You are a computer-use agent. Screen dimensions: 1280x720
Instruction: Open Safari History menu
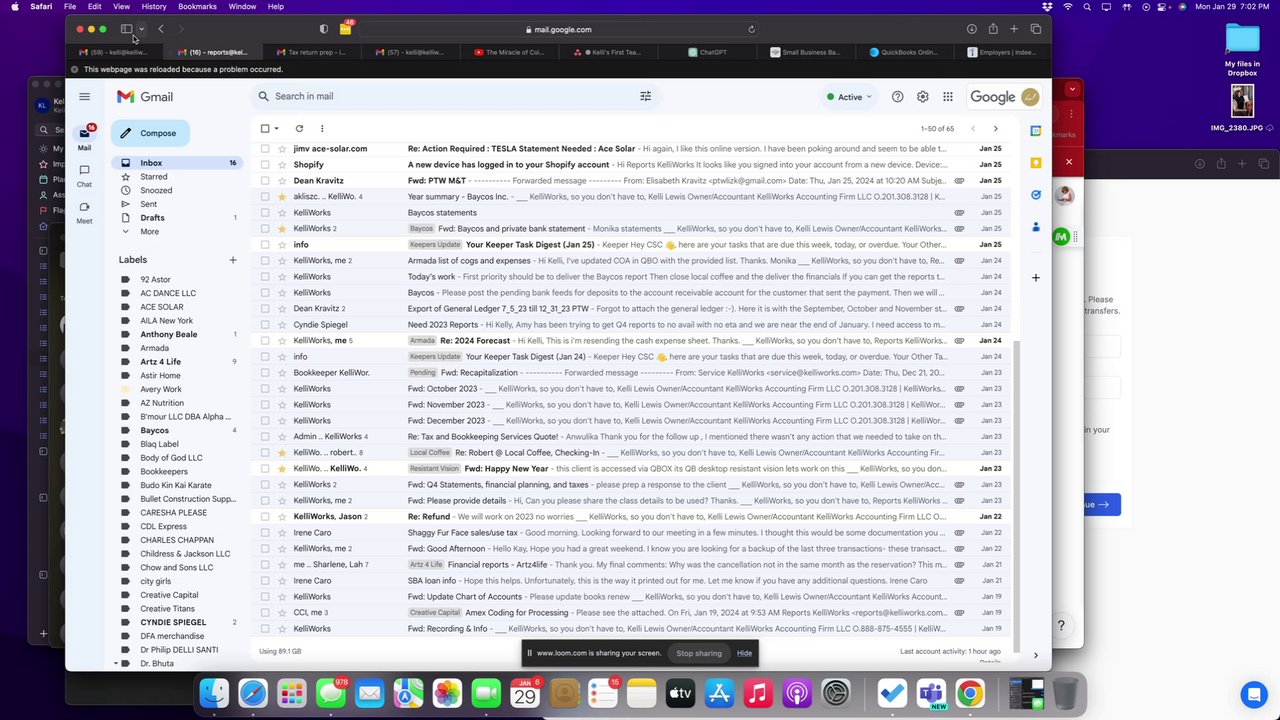click(154, 6)
